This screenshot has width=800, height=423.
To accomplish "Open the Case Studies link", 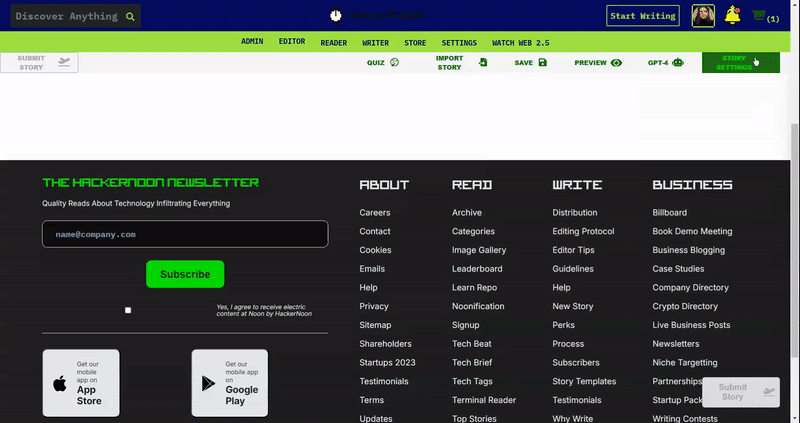I will [678, 269].
